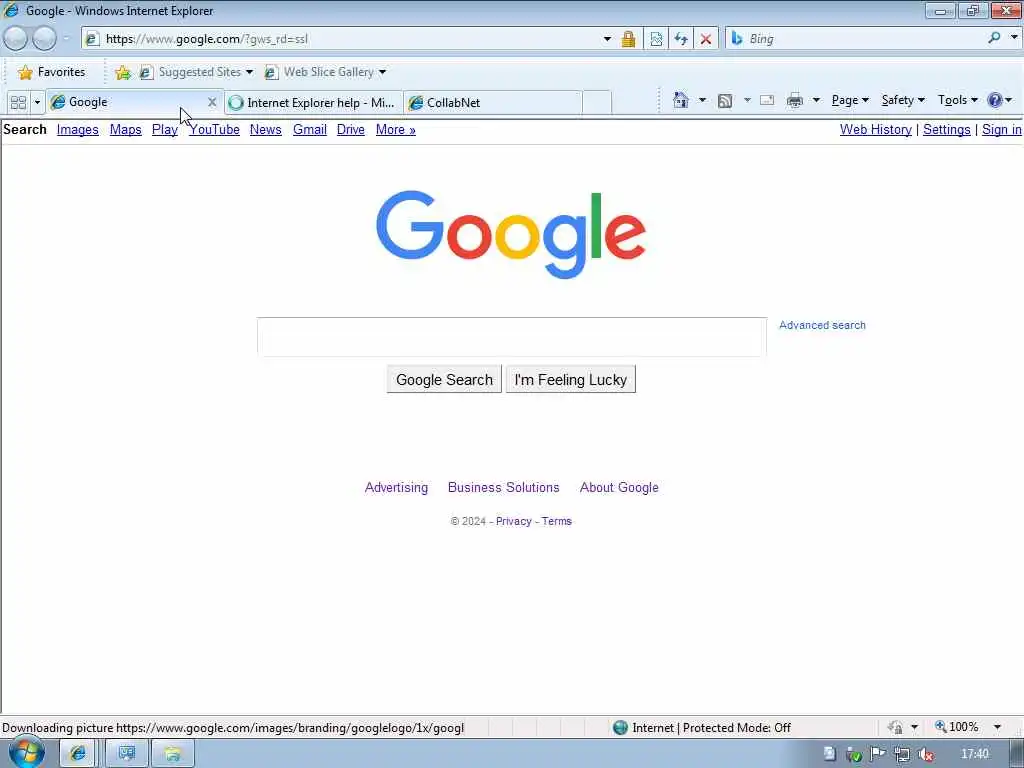The image size is (1024, 768).
Task: Open Google Settings link
Action: 946,129
